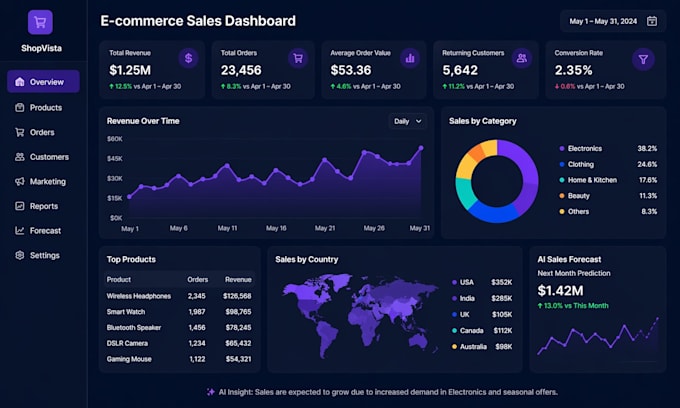Open the Forecast menu item
The width and height of the screenshot is (680, 408).
(x=43, y=230)
